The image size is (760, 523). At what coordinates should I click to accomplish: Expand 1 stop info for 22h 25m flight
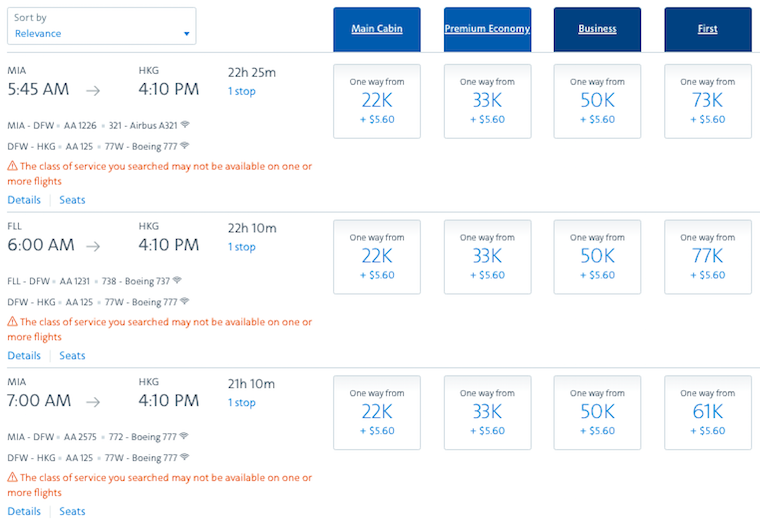coord(242,91)
